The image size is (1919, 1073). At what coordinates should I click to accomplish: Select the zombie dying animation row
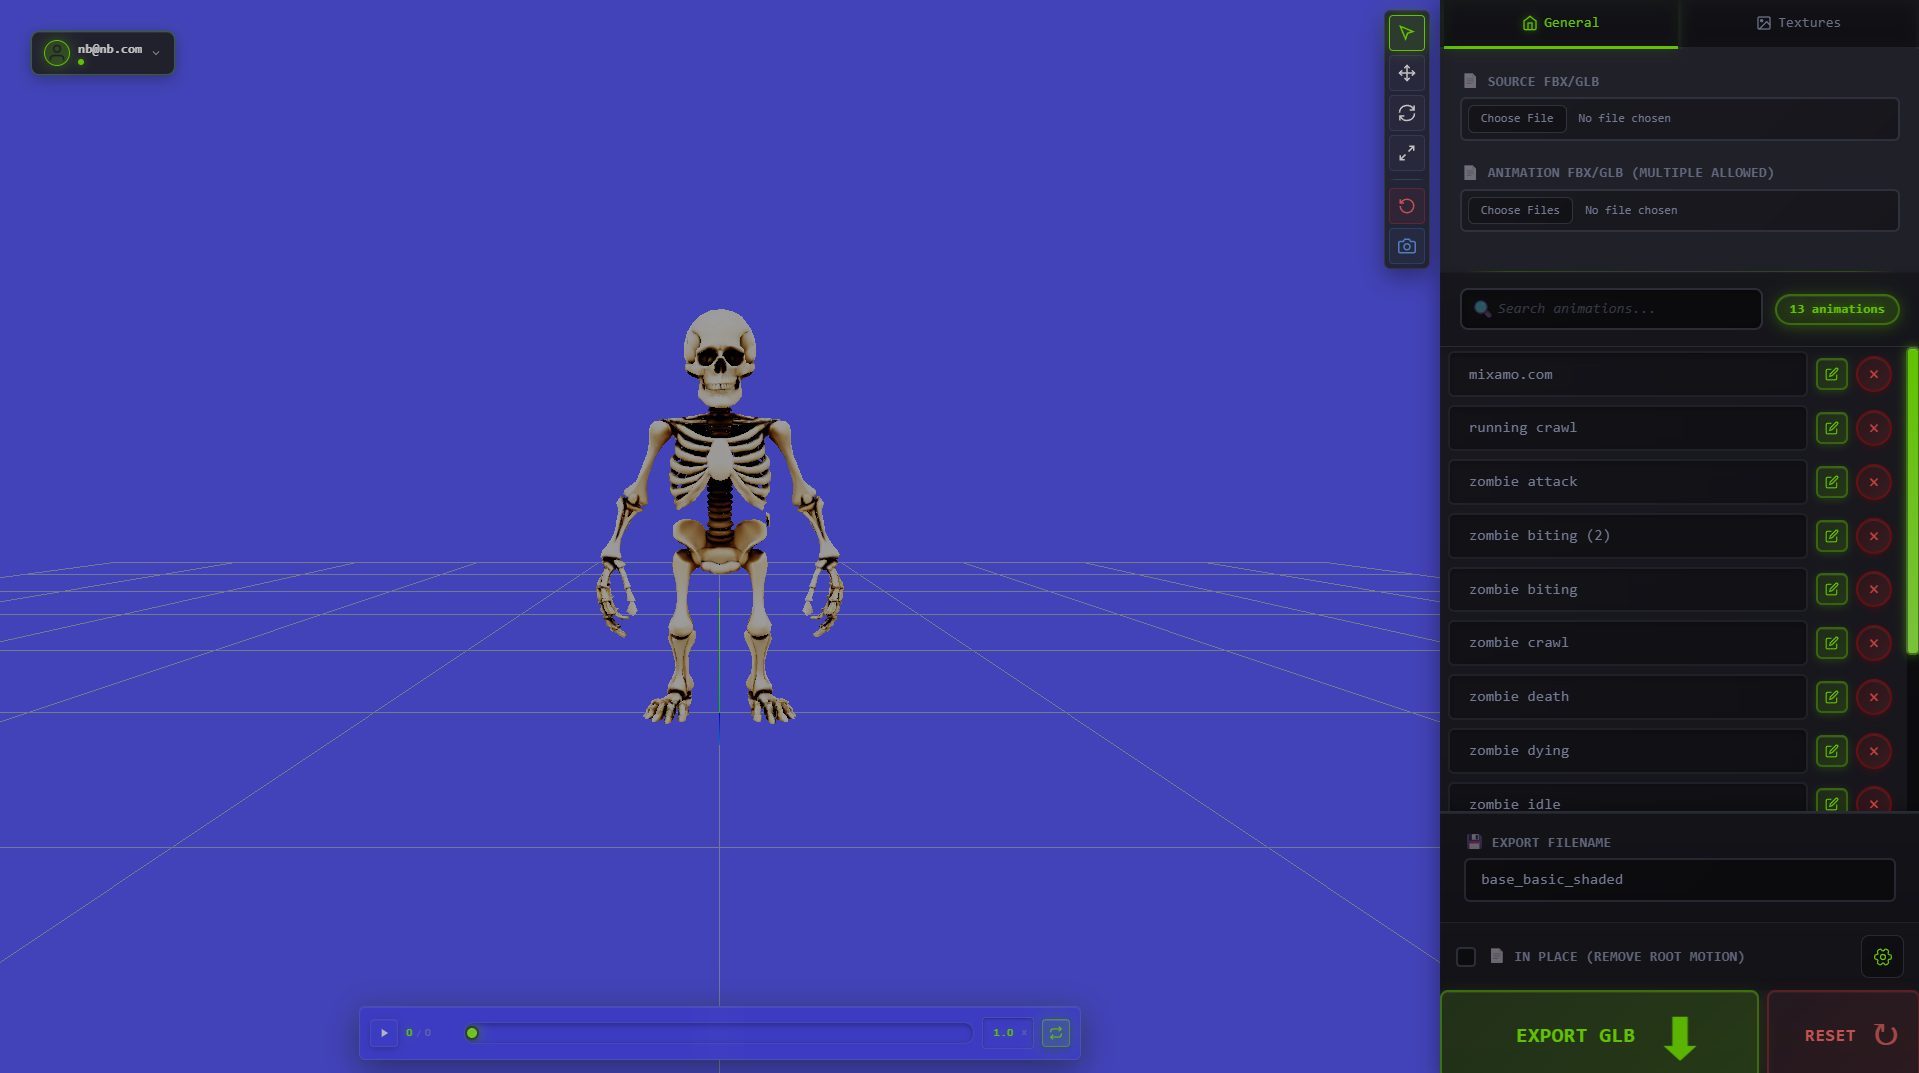1627,751
